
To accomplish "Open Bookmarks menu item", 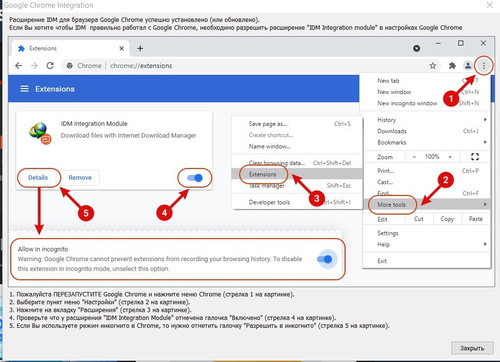I will pos(427,142).
